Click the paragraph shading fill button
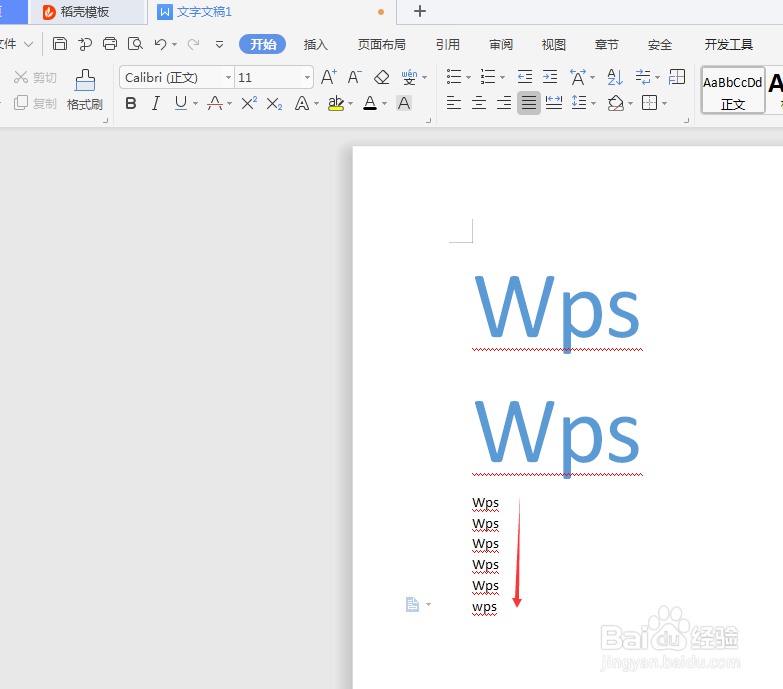783x689 pixels. point(615,103)
